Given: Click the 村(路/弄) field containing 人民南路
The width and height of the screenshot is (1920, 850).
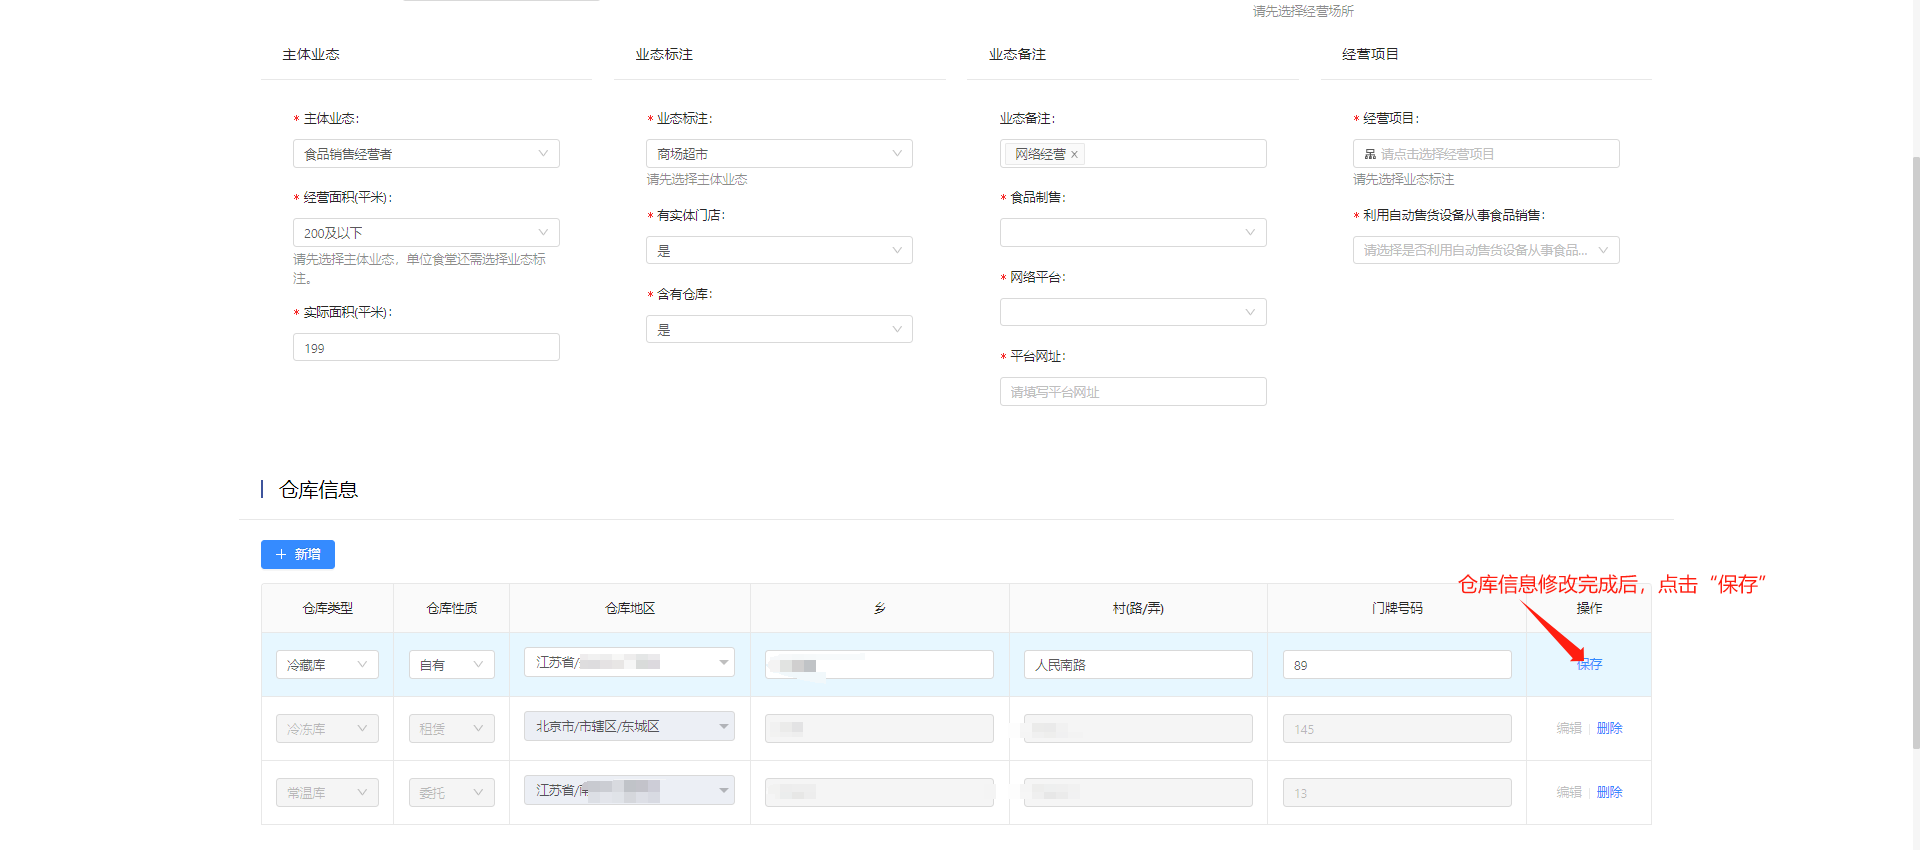Looking at the screenshot, I should pyautogui.click(x=1138, y=665).
